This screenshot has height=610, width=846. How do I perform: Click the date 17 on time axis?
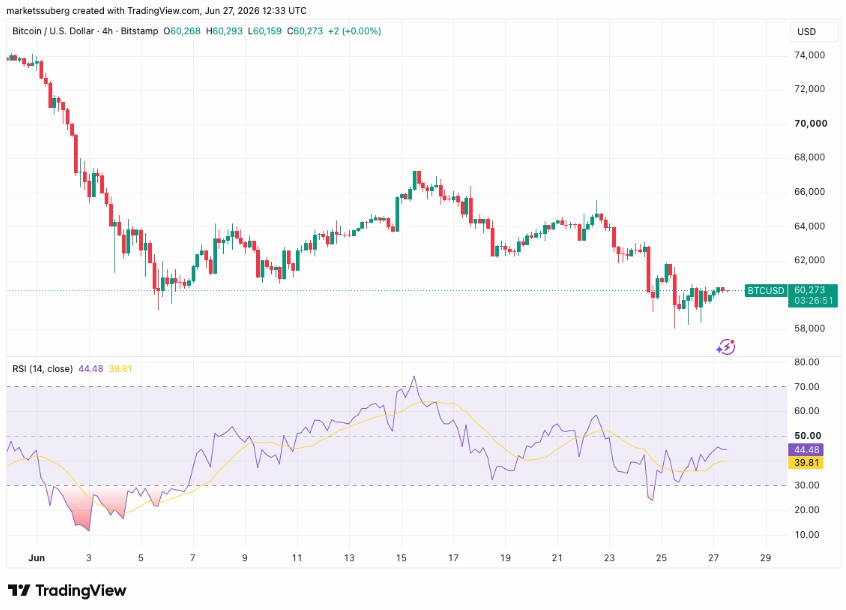(x=453, y=558)
